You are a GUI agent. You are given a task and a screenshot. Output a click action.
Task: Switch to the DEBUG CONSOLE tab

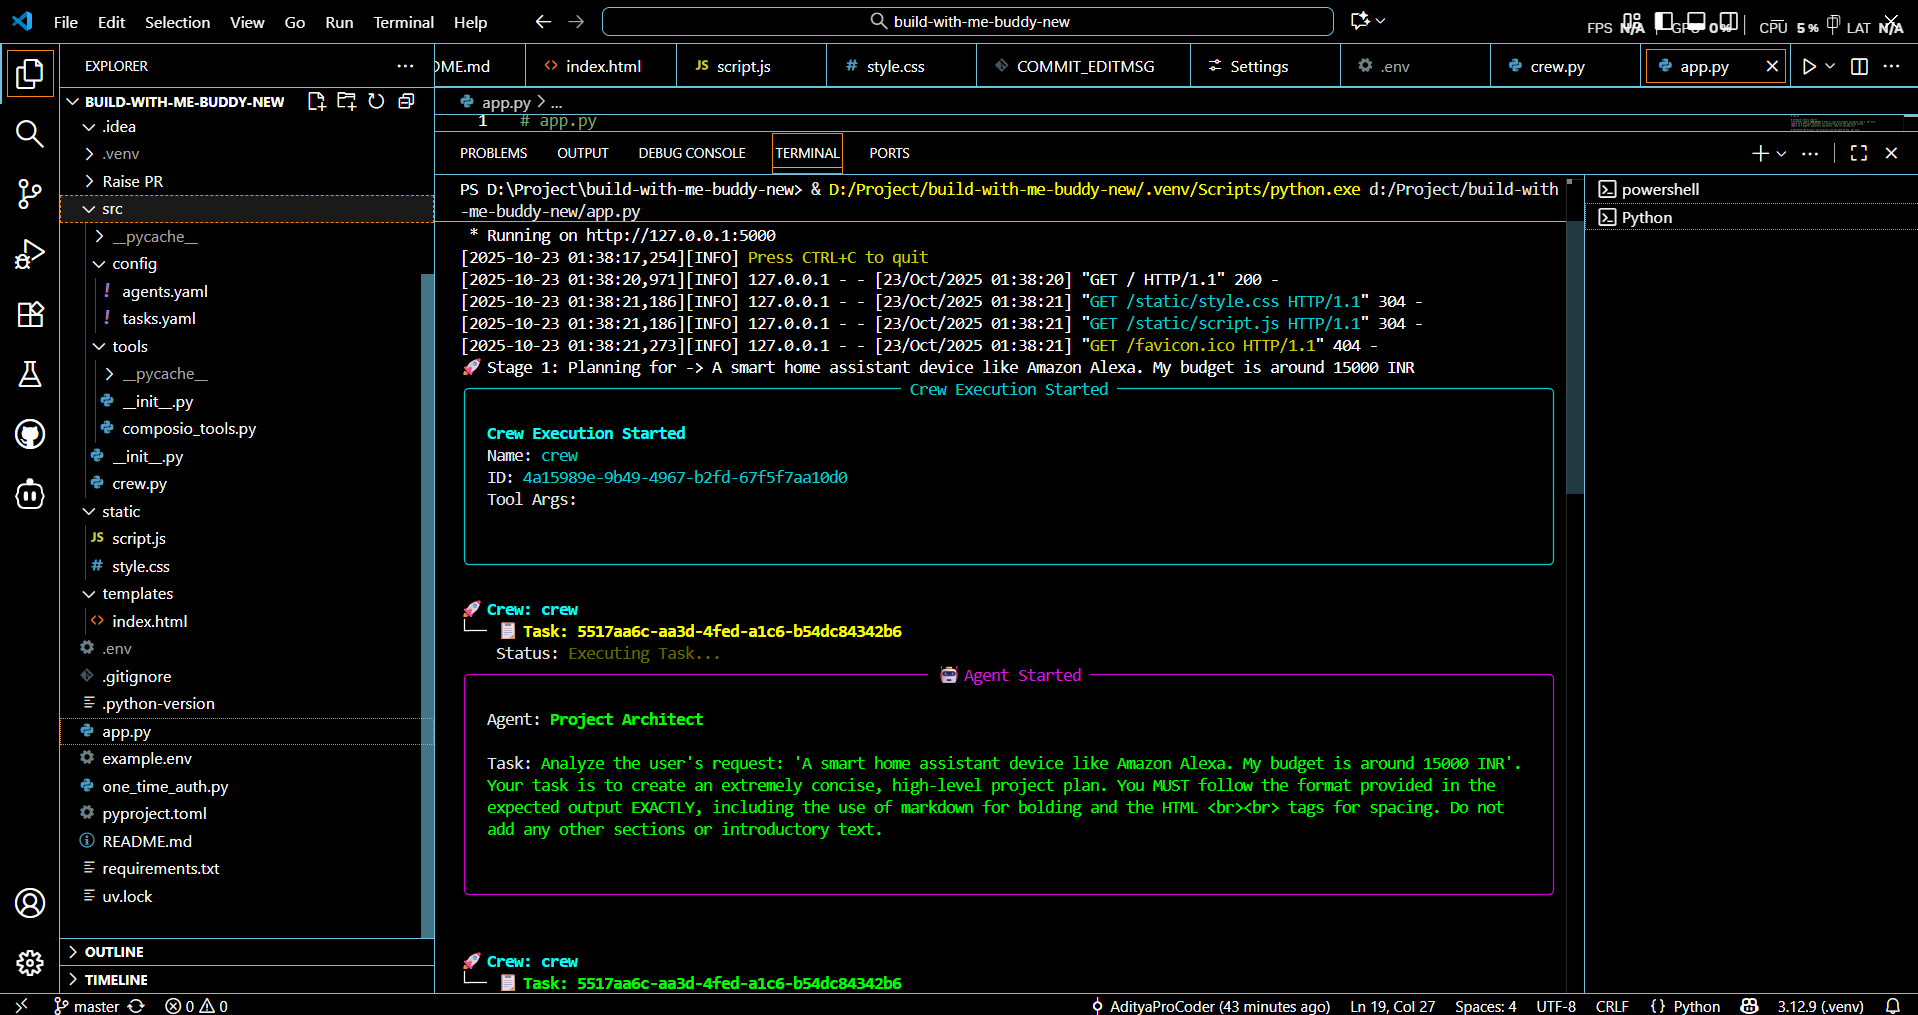coord(692,153)
